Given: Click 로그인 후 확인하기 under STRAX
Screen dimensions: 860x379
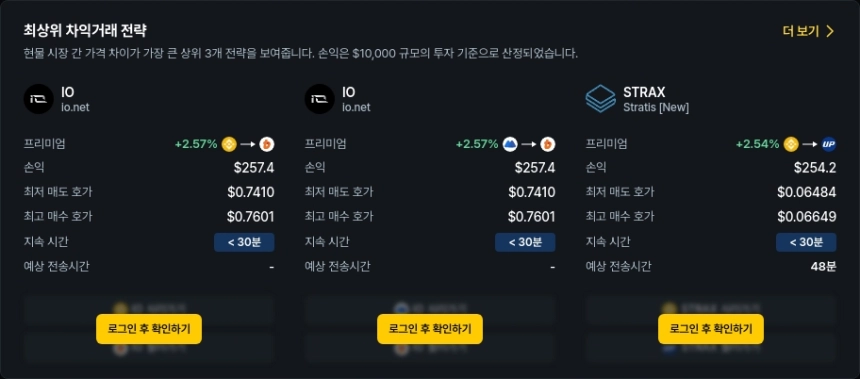Looking at the screenshot, I should click(x=711, y=329).
